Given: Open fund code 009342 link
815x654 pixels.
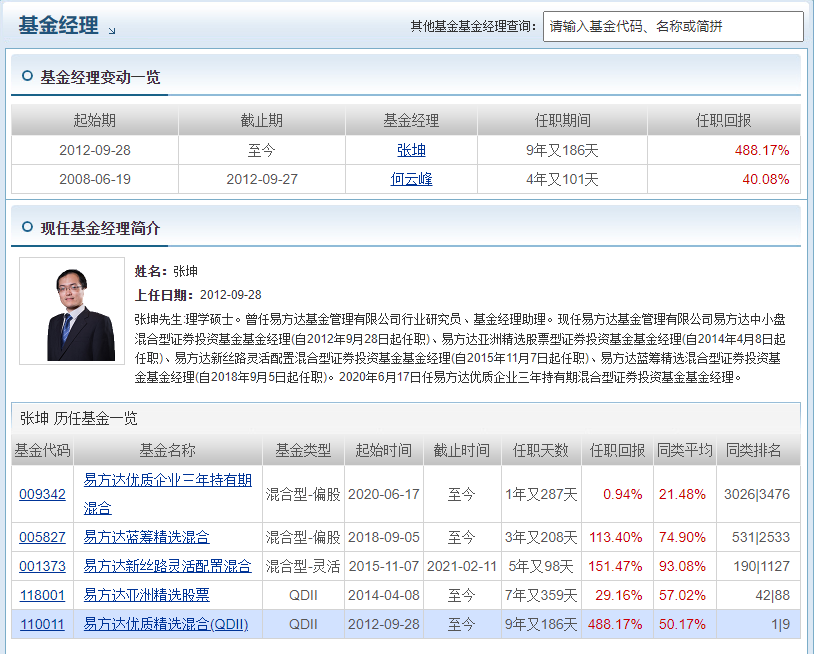Looking at the screenshot, I should click(x=42, y=494).
